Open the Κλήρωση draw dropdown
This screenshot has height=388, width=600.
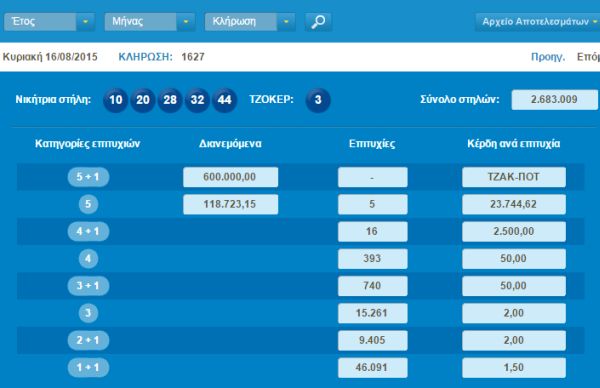pos(250,22)
